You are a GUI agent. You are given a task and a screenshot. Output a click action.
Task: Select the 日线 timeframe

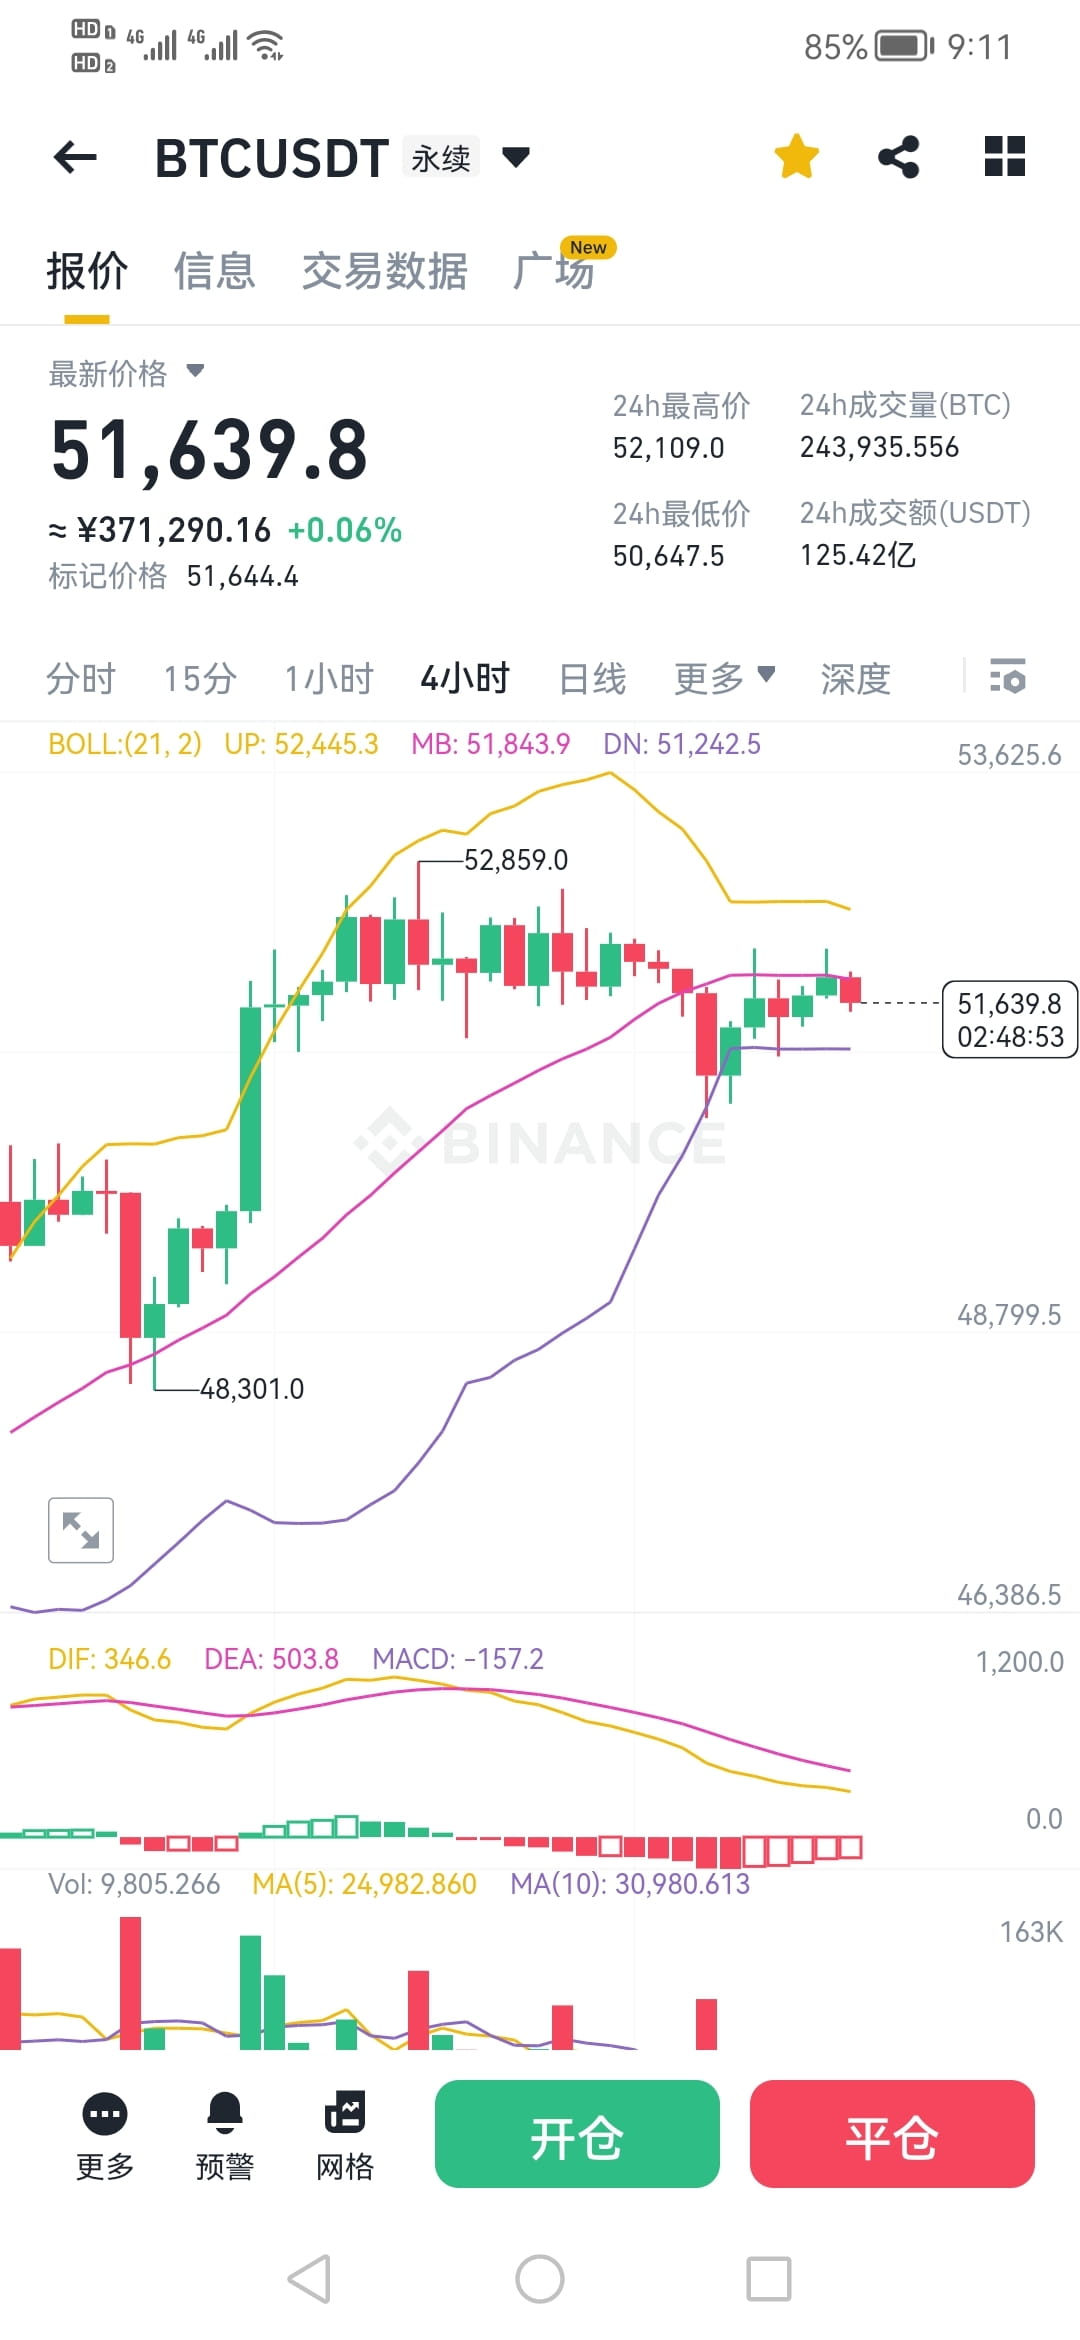(x=592, y=677)
